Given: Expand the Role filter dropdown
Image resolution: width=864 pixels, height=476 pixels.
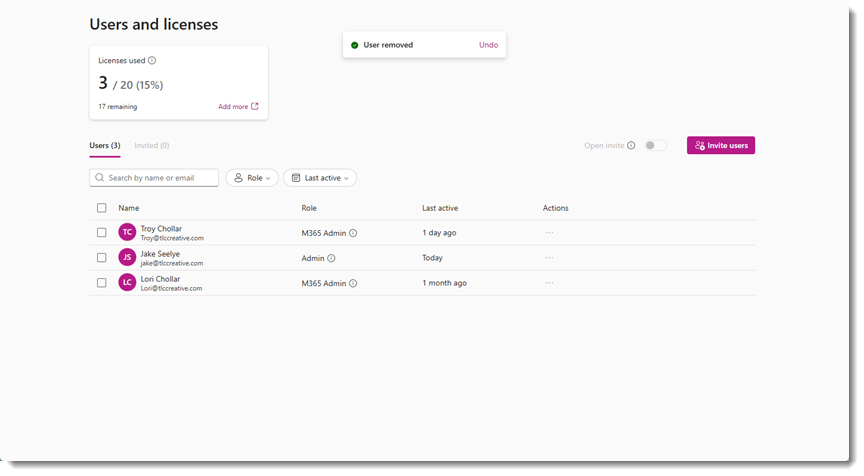Looking at the screenshot, I should click(x=252, y=178).
